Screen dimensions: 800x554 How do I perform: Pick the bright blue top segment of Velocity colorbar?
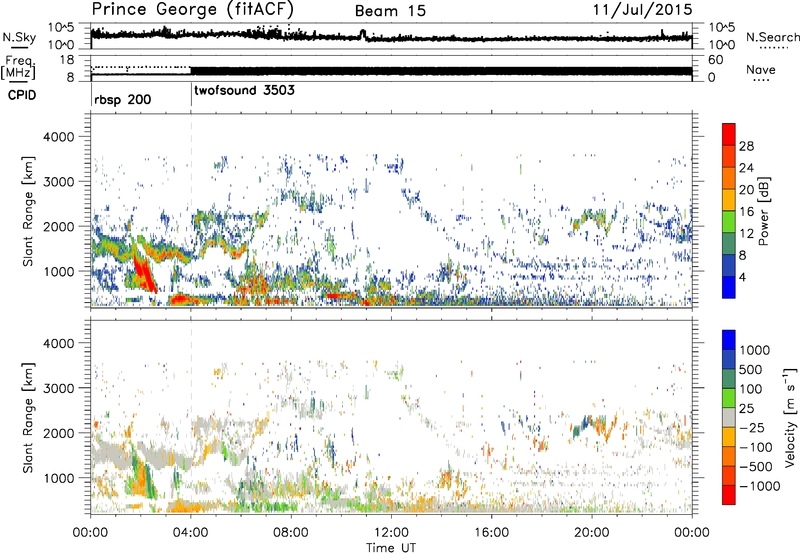729,340
